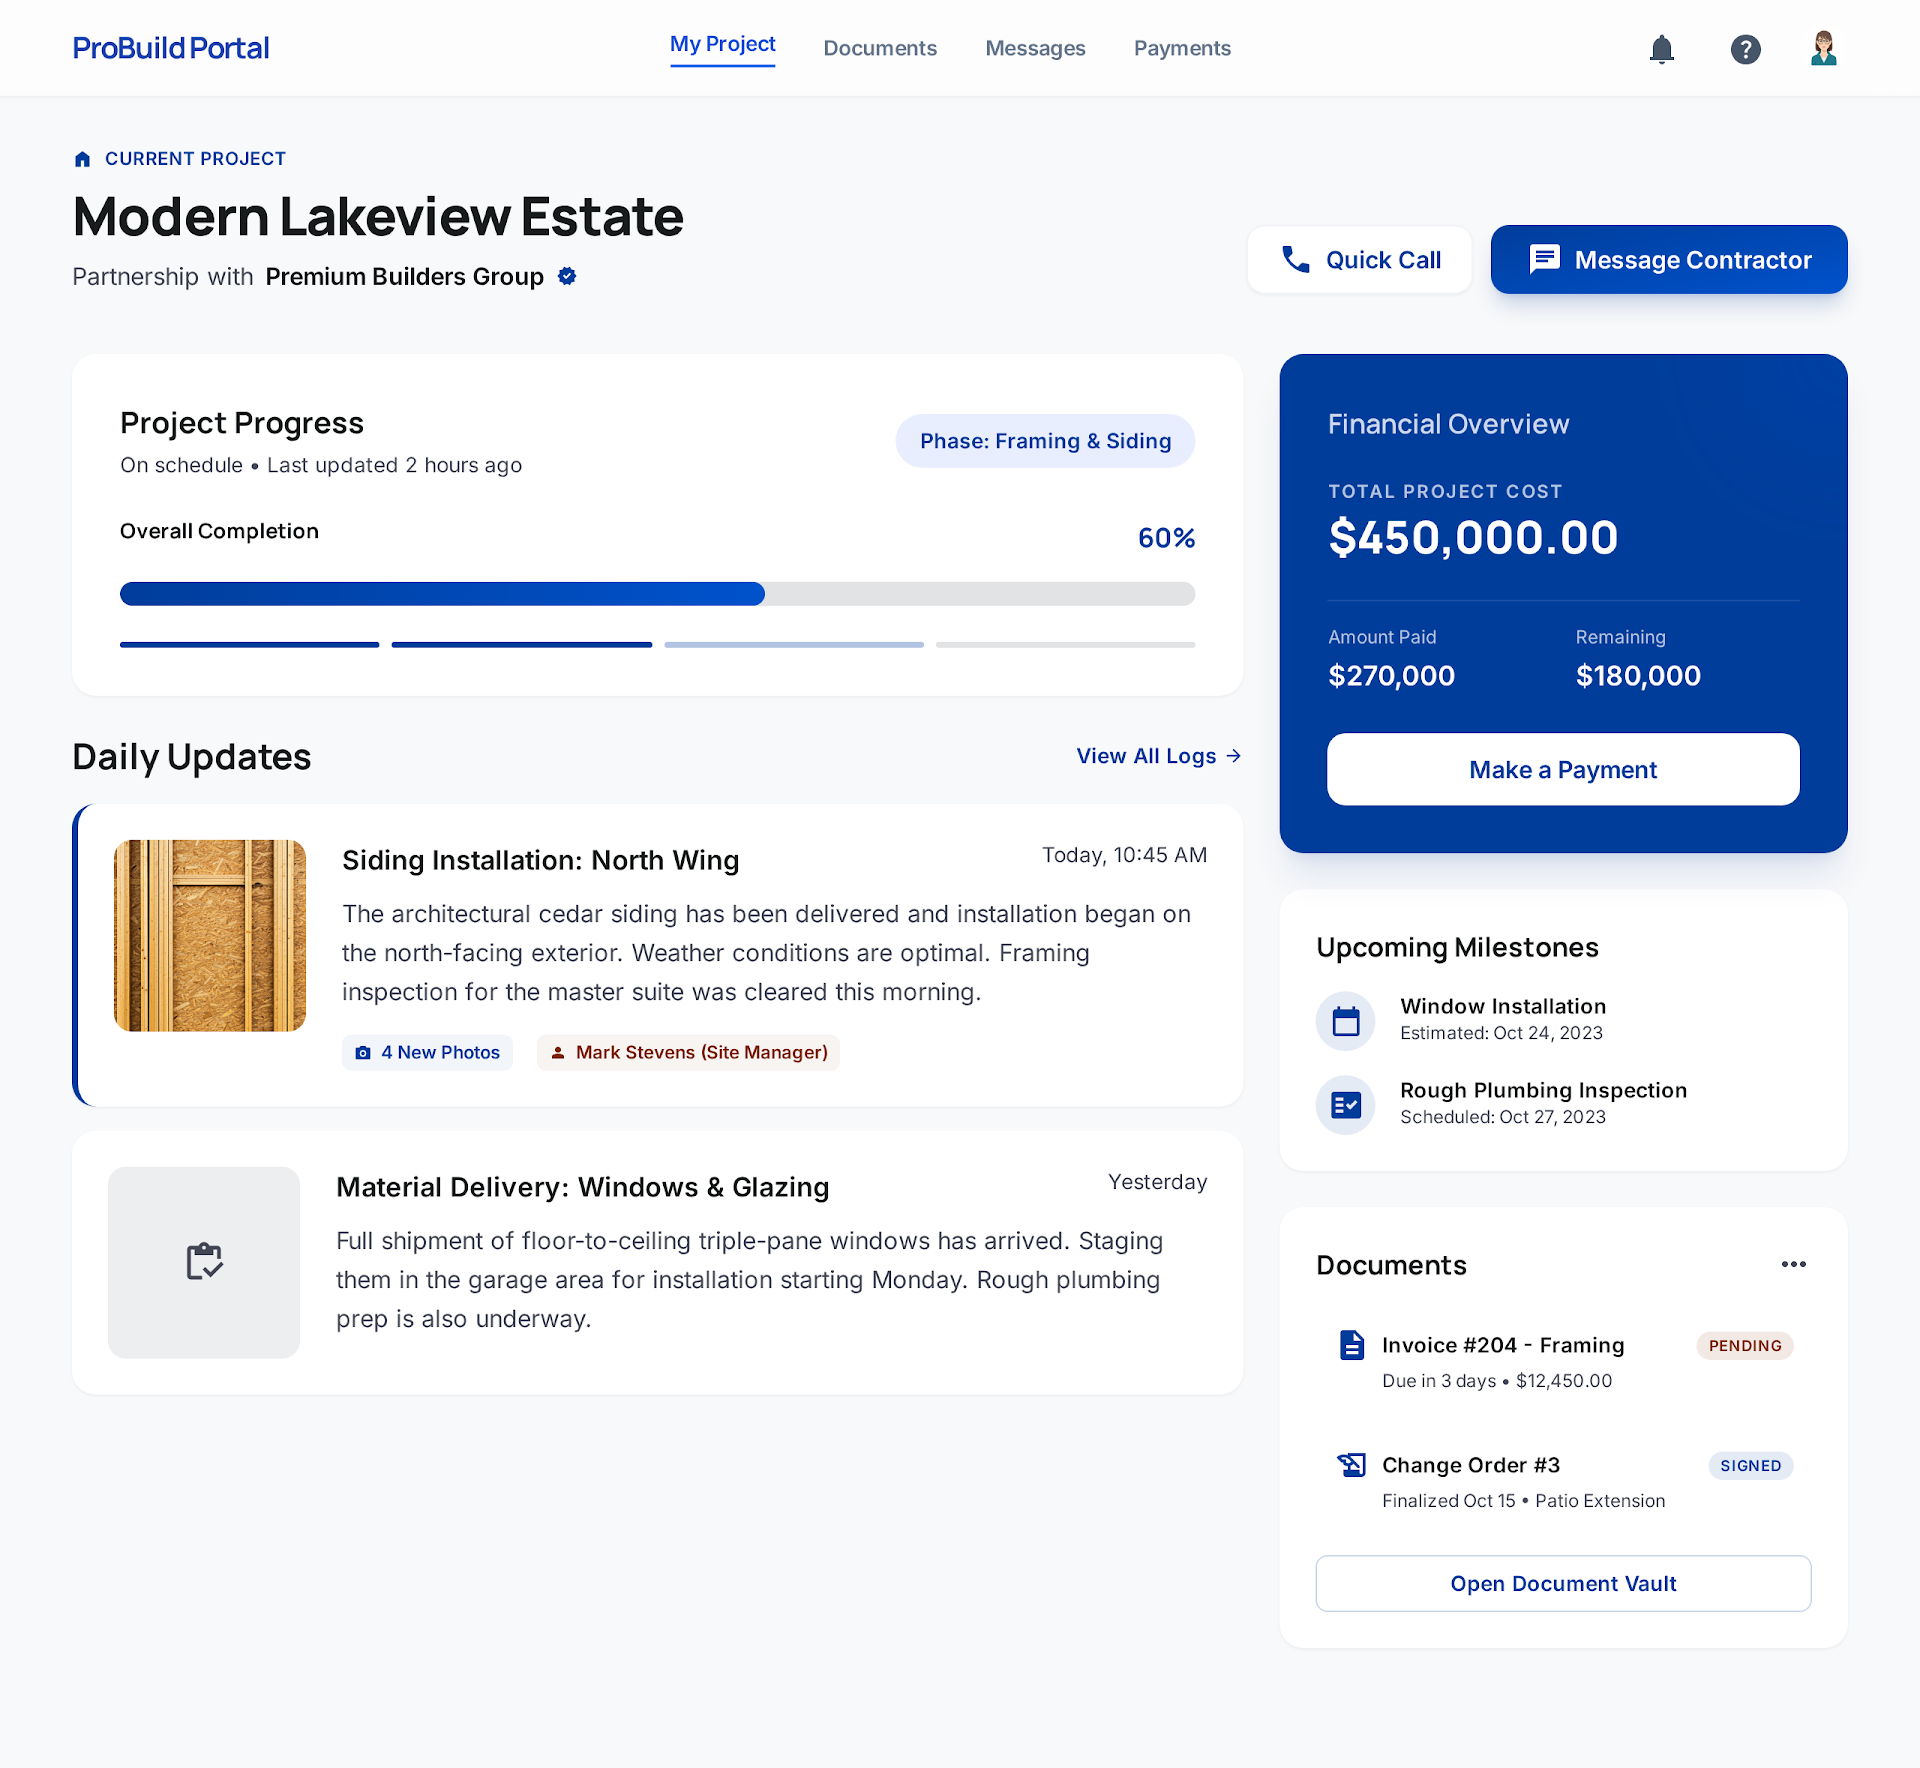The image size is (1920, 1768).
Task: Click the Phase: Framing & Siding badge
Action: (x=1045, y=441)
